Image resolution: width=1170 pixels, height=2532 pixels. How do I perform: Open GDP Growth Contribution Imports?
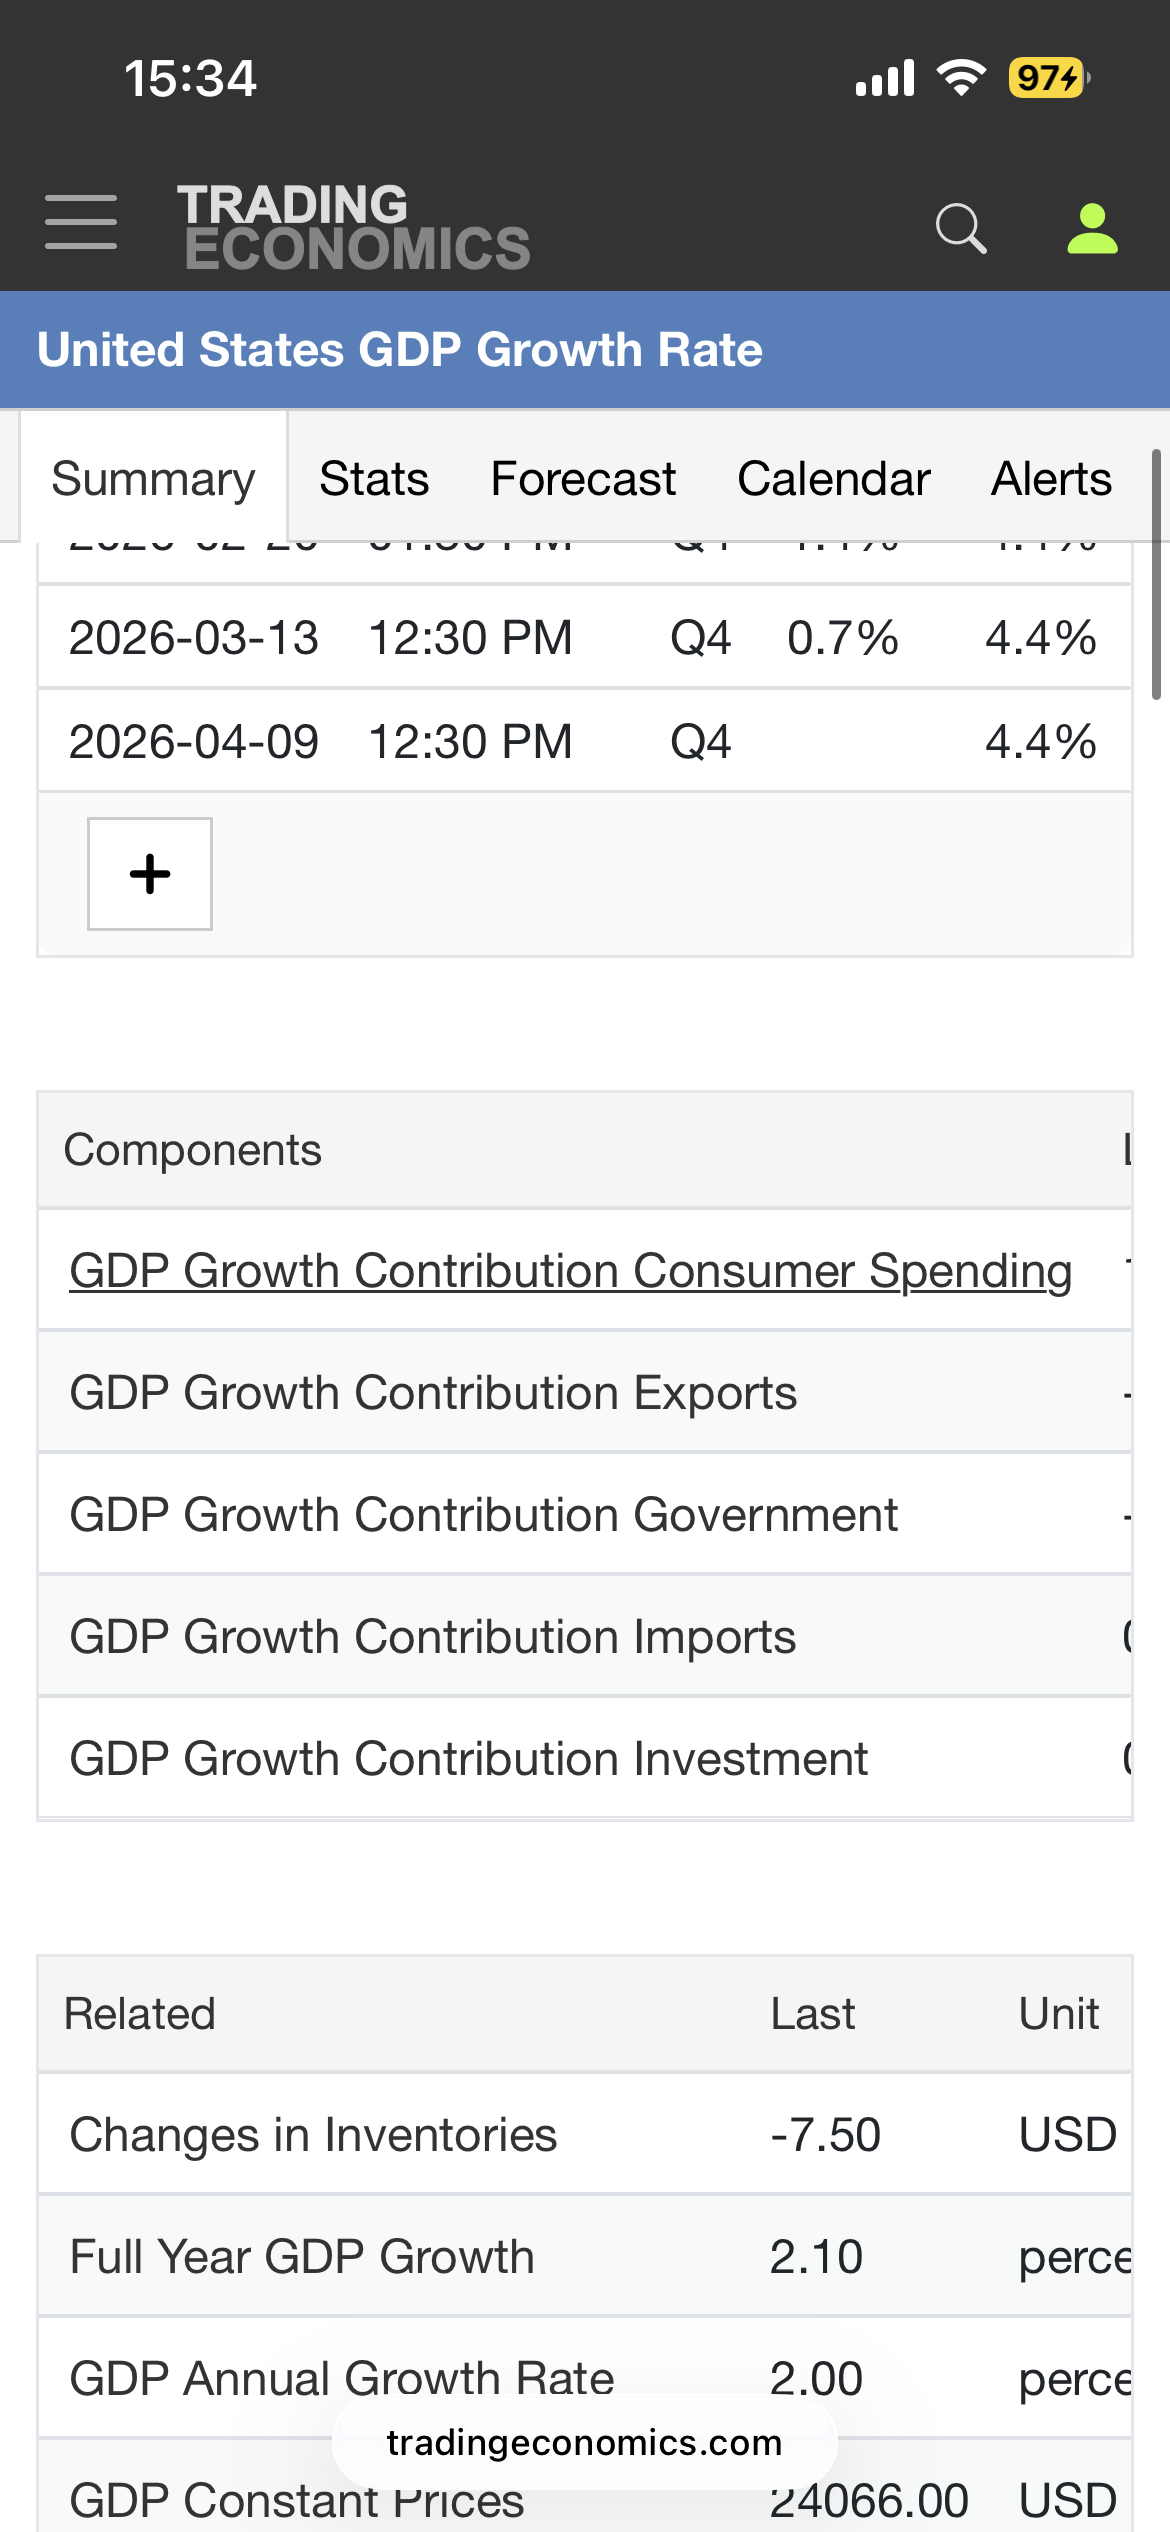click(432, 1637)
